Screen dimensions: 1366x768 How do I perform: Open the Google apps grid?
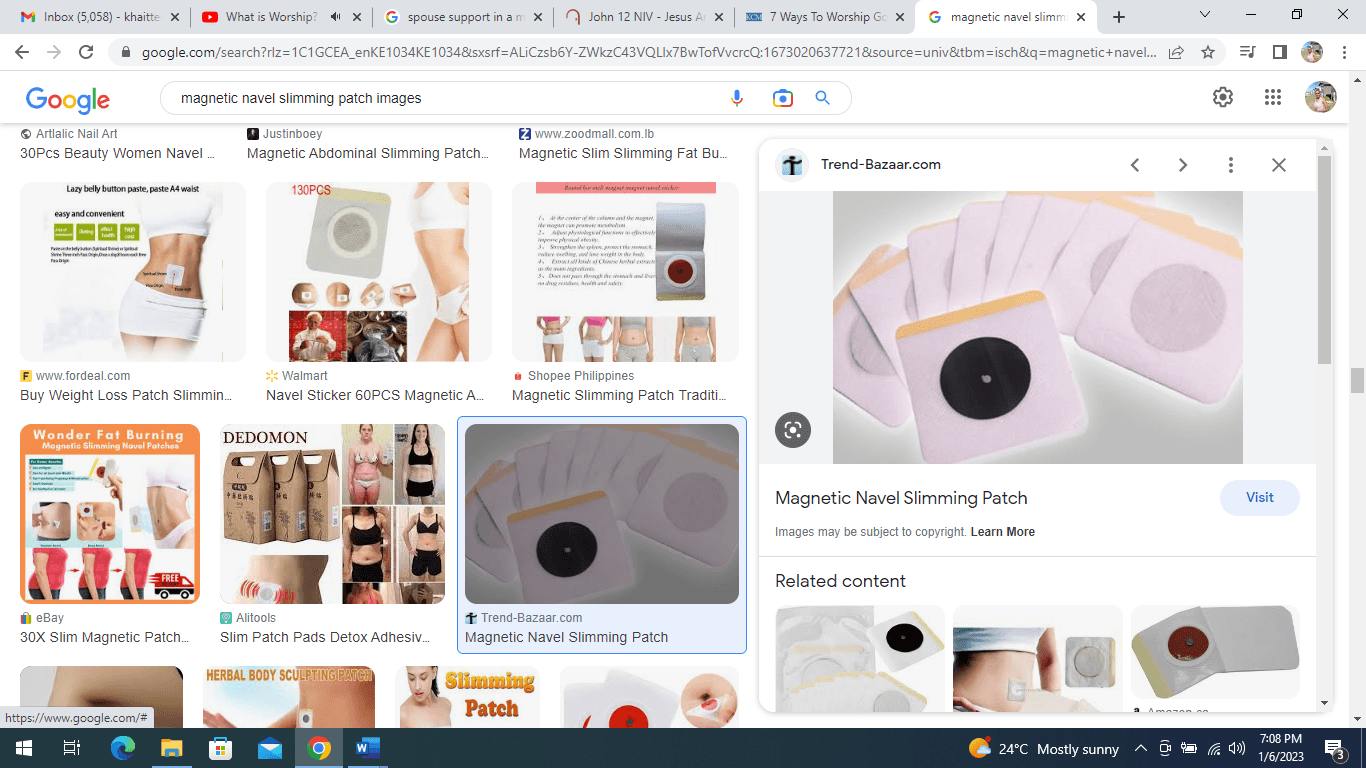(1272, 97)
